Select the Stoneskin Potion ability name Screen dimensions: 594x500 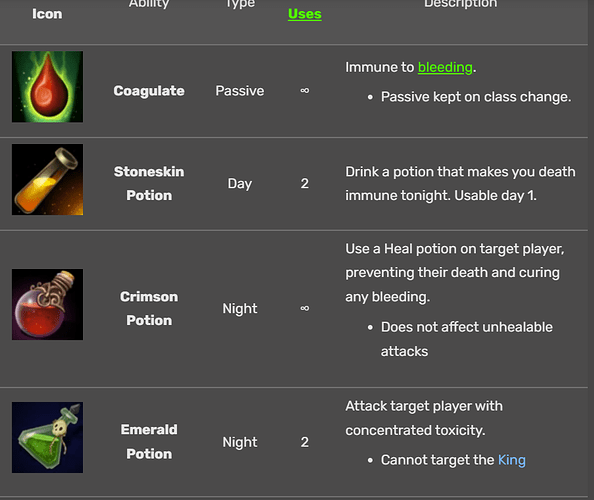[149, 184]
